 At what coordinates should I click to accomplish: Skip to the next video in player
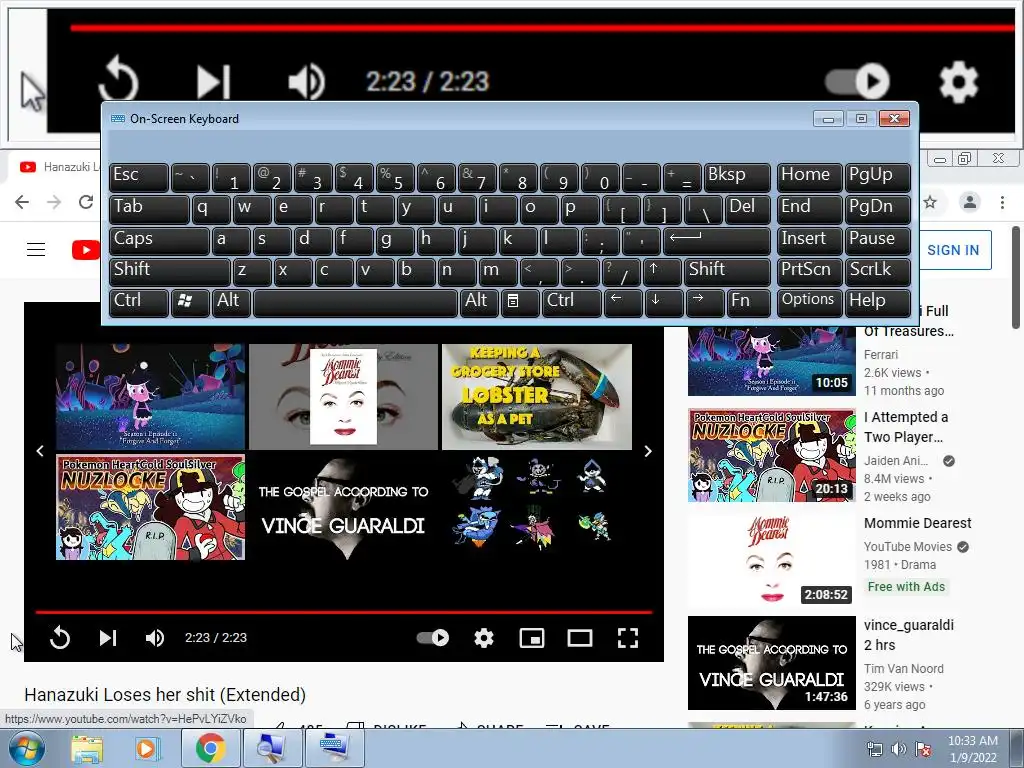pyautogui.click(x=108, y=637)
